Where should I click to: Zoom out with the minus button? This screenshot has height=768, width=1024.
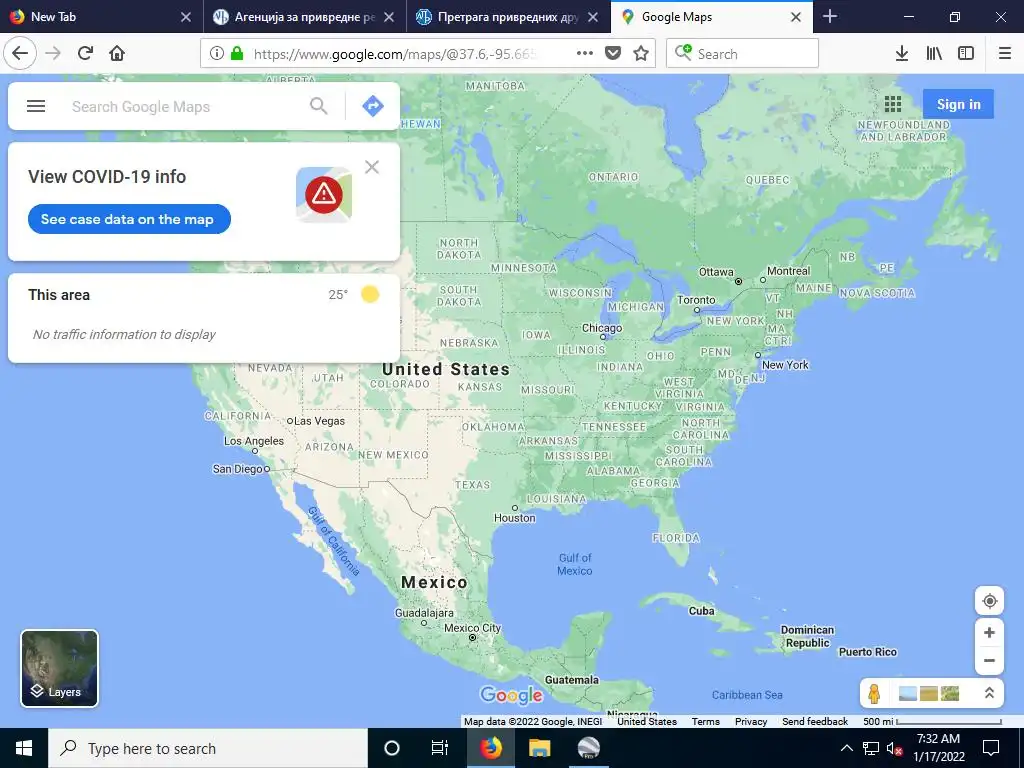(x=989, y=660)
